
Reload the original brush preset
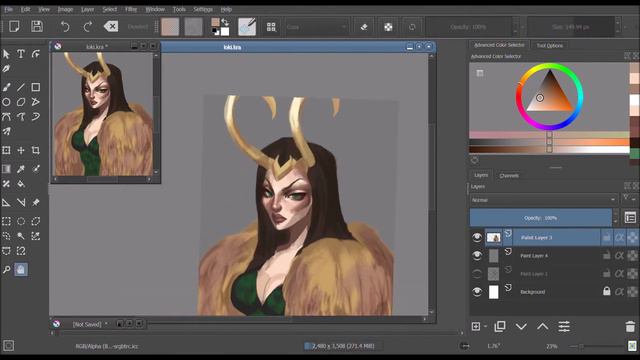[412, 27]
